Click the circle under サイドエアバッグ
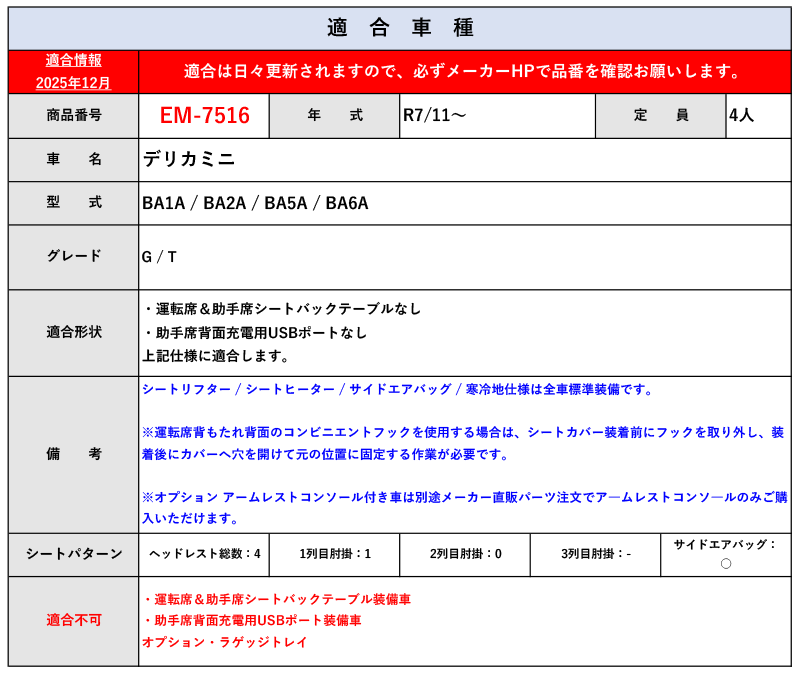The image size is (800, 674). click(x=725, y=564)
